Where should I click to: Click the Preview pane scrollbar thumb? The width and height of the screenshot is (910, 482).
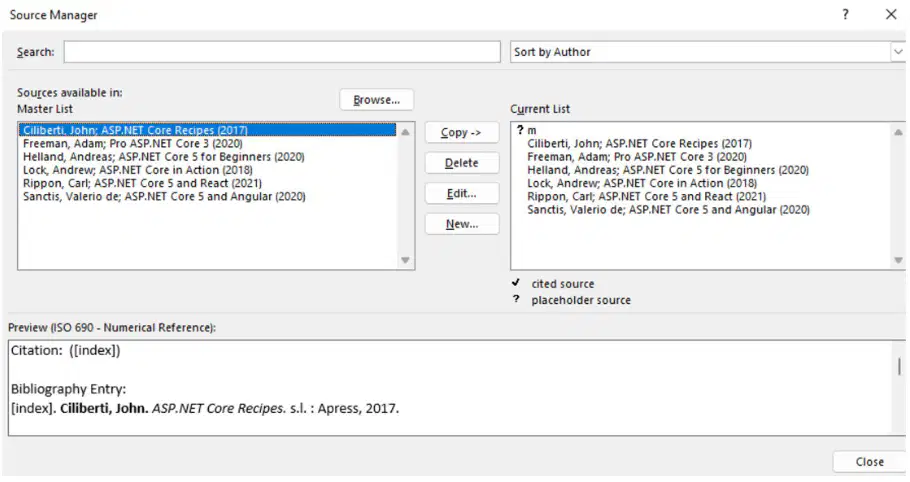[x=899, y=366]
